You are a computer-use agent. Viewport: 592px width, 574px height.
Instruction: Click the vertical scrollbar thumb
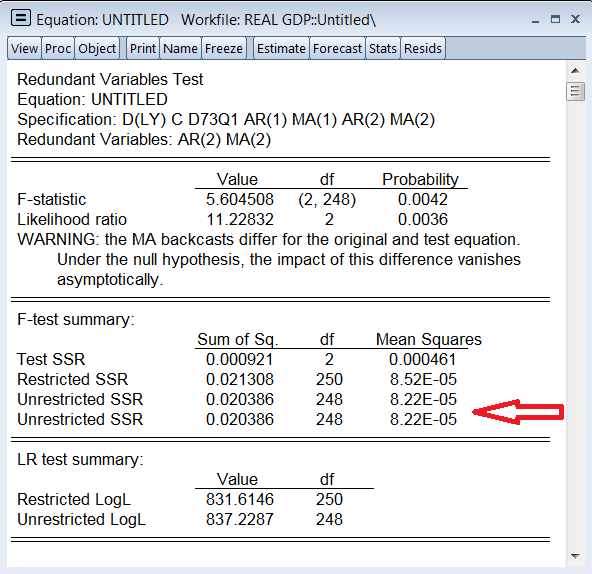tap(575, 91)
